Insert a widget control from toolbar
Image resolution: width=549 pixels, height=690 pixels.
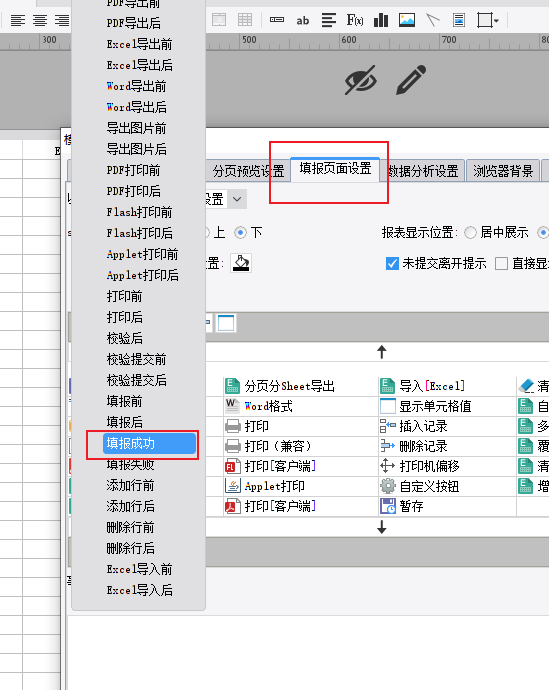[x=277, y=20]
